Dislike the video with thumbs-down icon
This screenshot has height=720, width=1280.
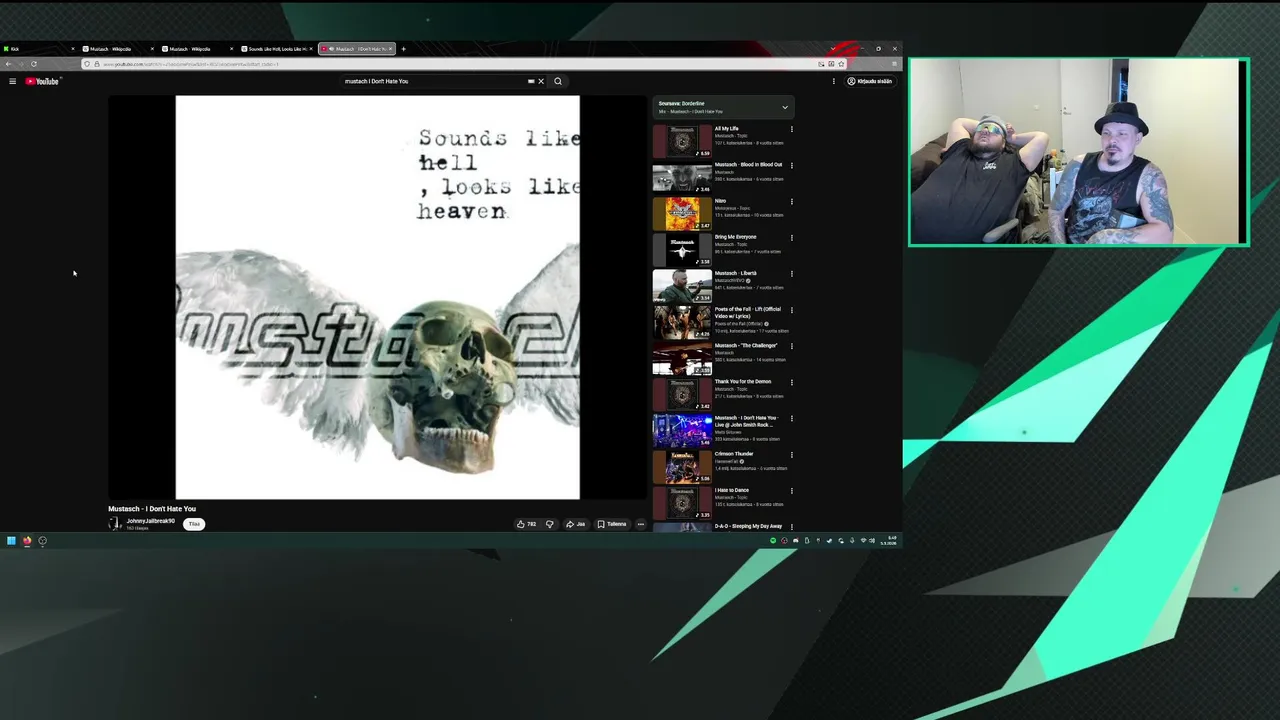click(x=549, y=524)
